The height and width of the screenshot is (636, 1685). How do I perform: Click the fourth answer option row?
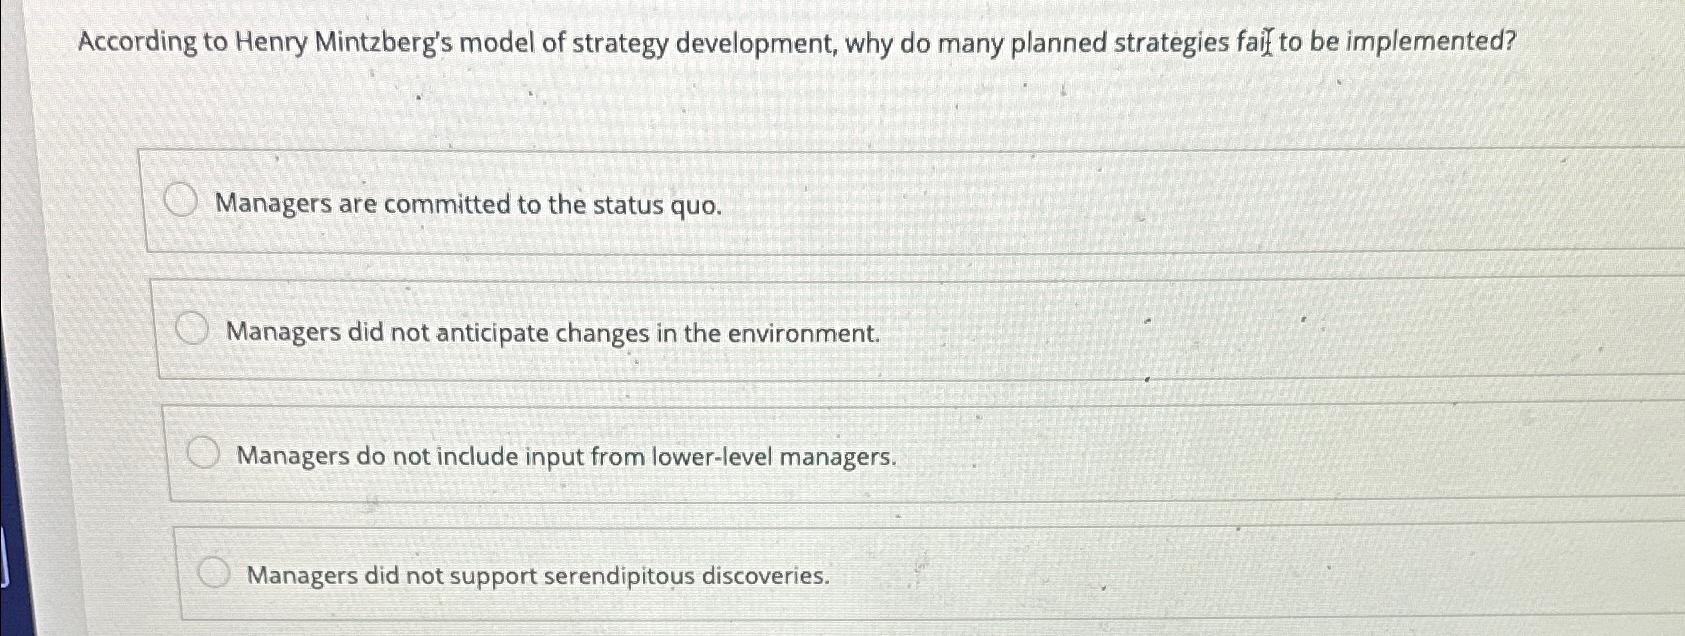800,572
